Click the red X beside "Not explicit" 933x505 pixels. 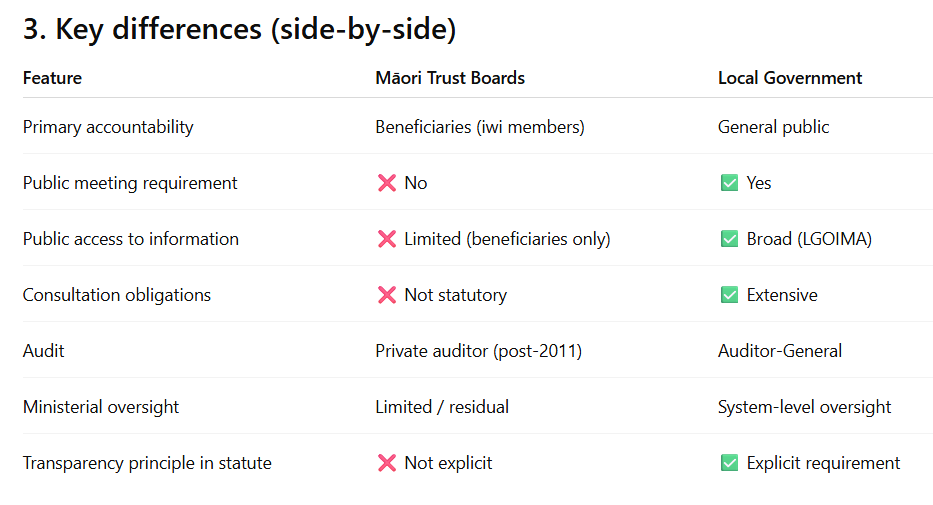click(x=386, y=463)
